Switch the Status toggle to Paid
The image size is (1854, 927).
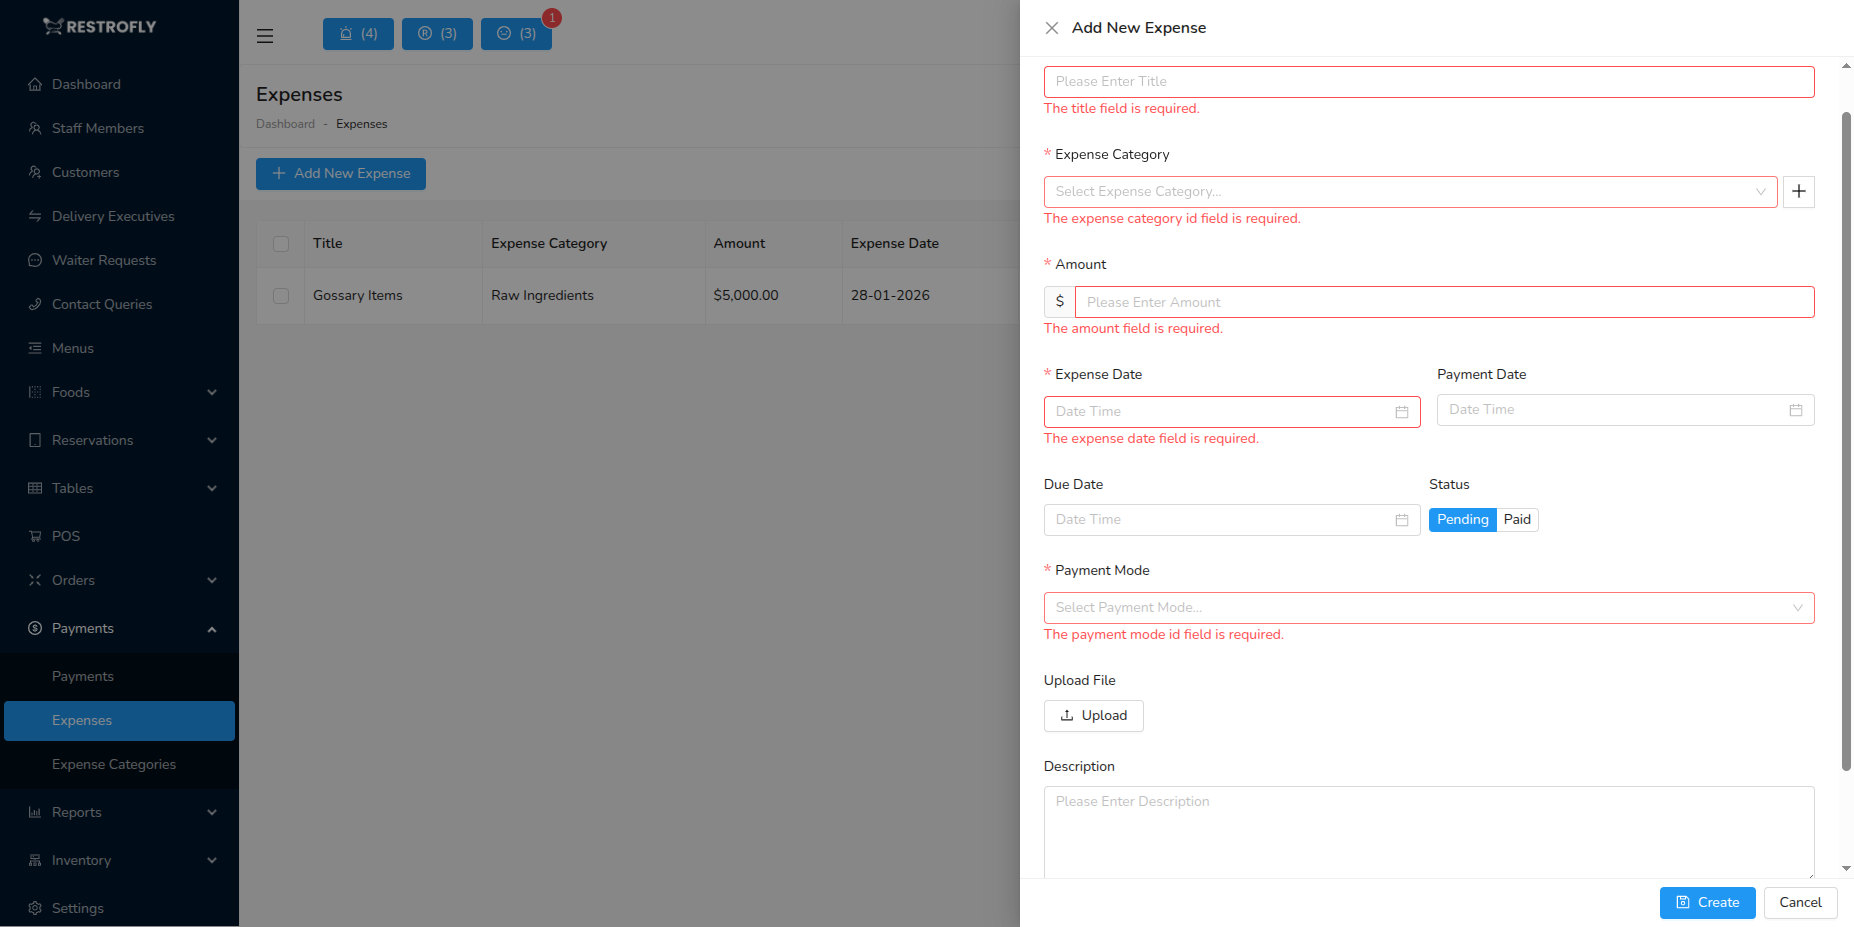tap(1517, 519)
